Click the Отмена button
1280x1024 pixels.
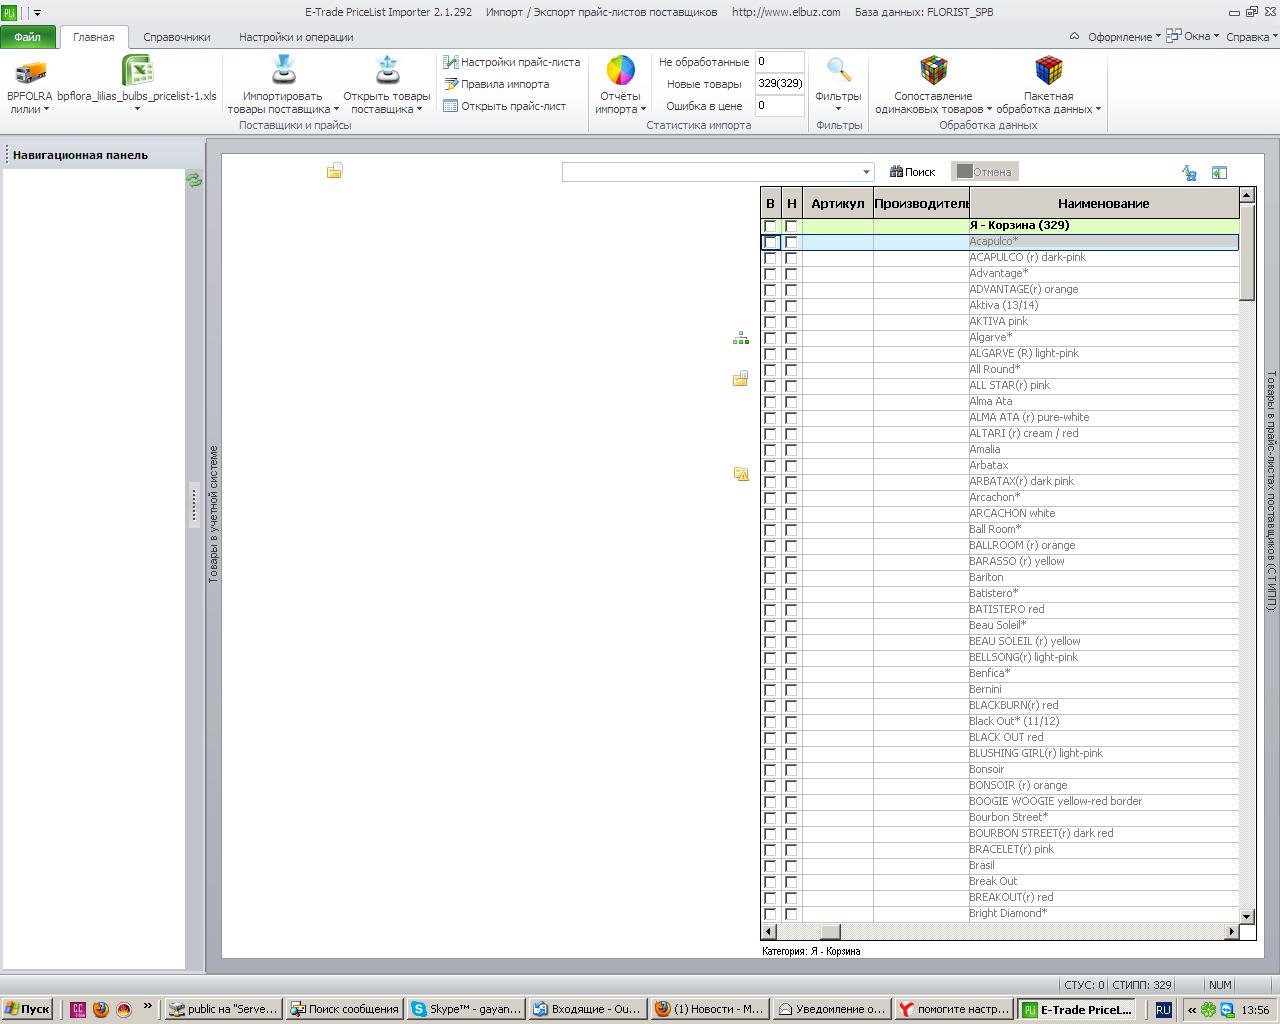point(985,172)
